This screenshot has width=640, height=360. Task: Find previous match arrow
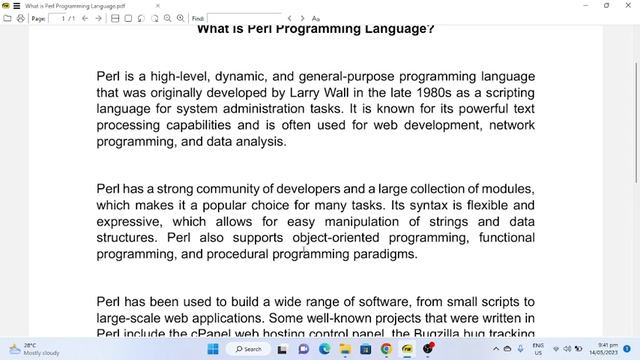pyautogui.click(x=289, y=18)
